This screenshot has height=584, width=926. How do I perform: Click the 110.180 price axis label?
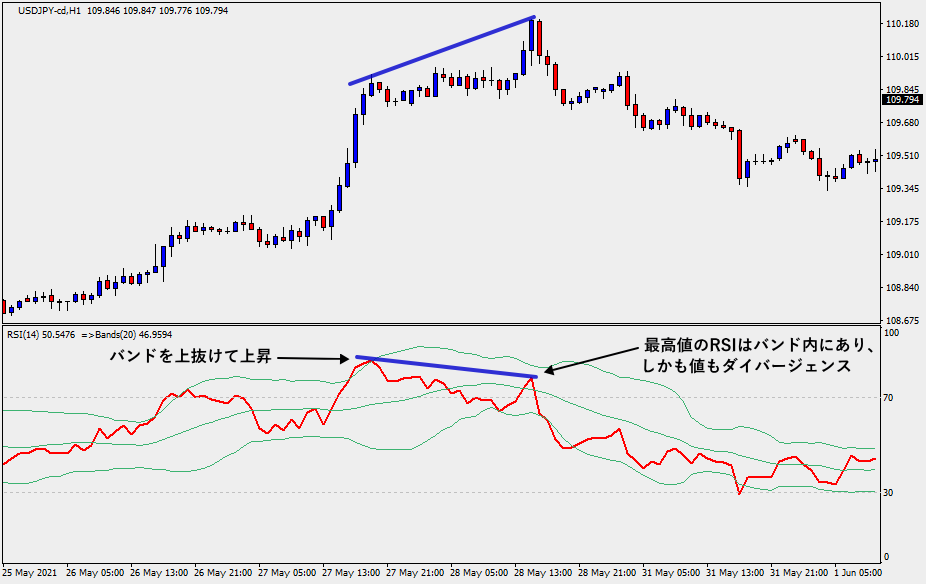[x=902, y=23]
